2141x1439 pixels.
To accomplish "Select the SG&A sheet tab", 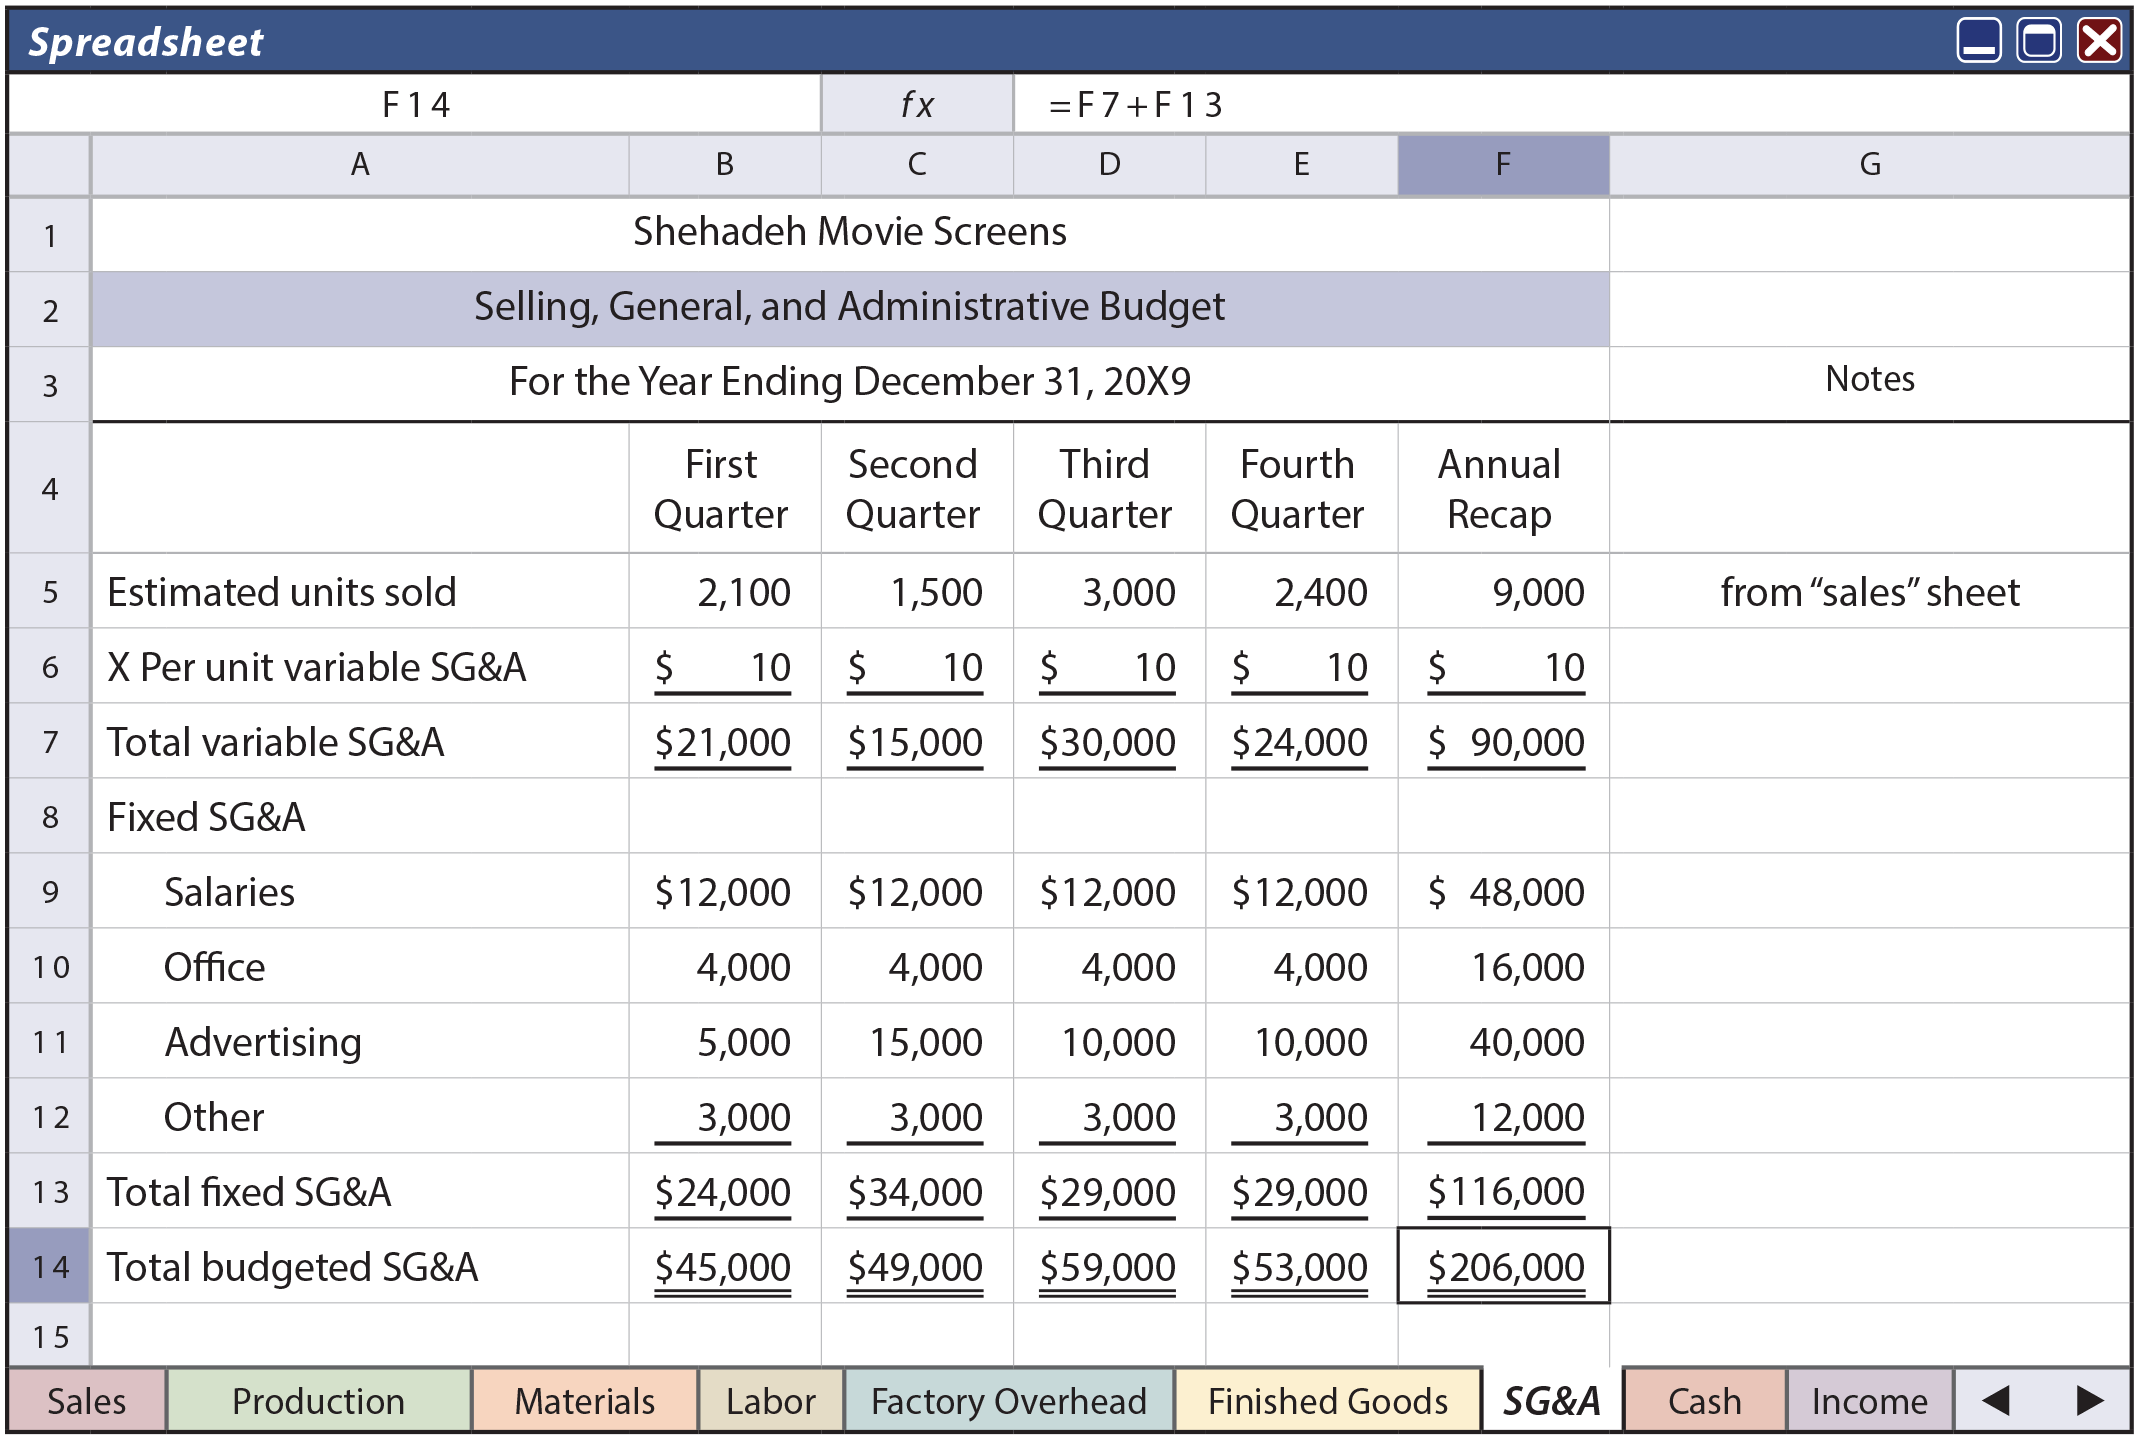I will [1552, 1401].
